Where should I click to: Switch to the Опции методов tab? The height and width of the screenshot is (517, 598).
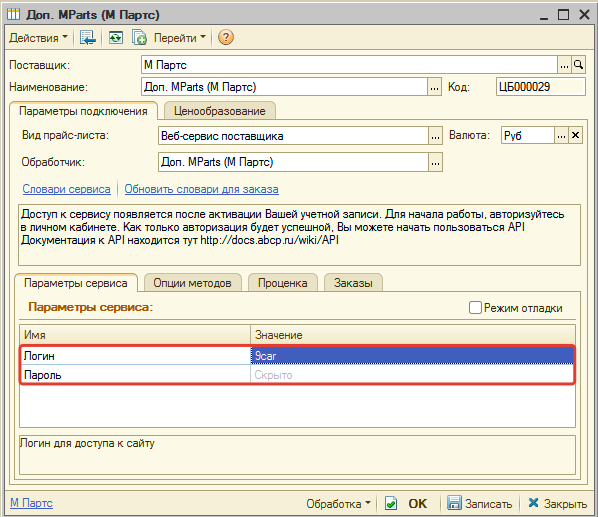[x=193, y=283]
